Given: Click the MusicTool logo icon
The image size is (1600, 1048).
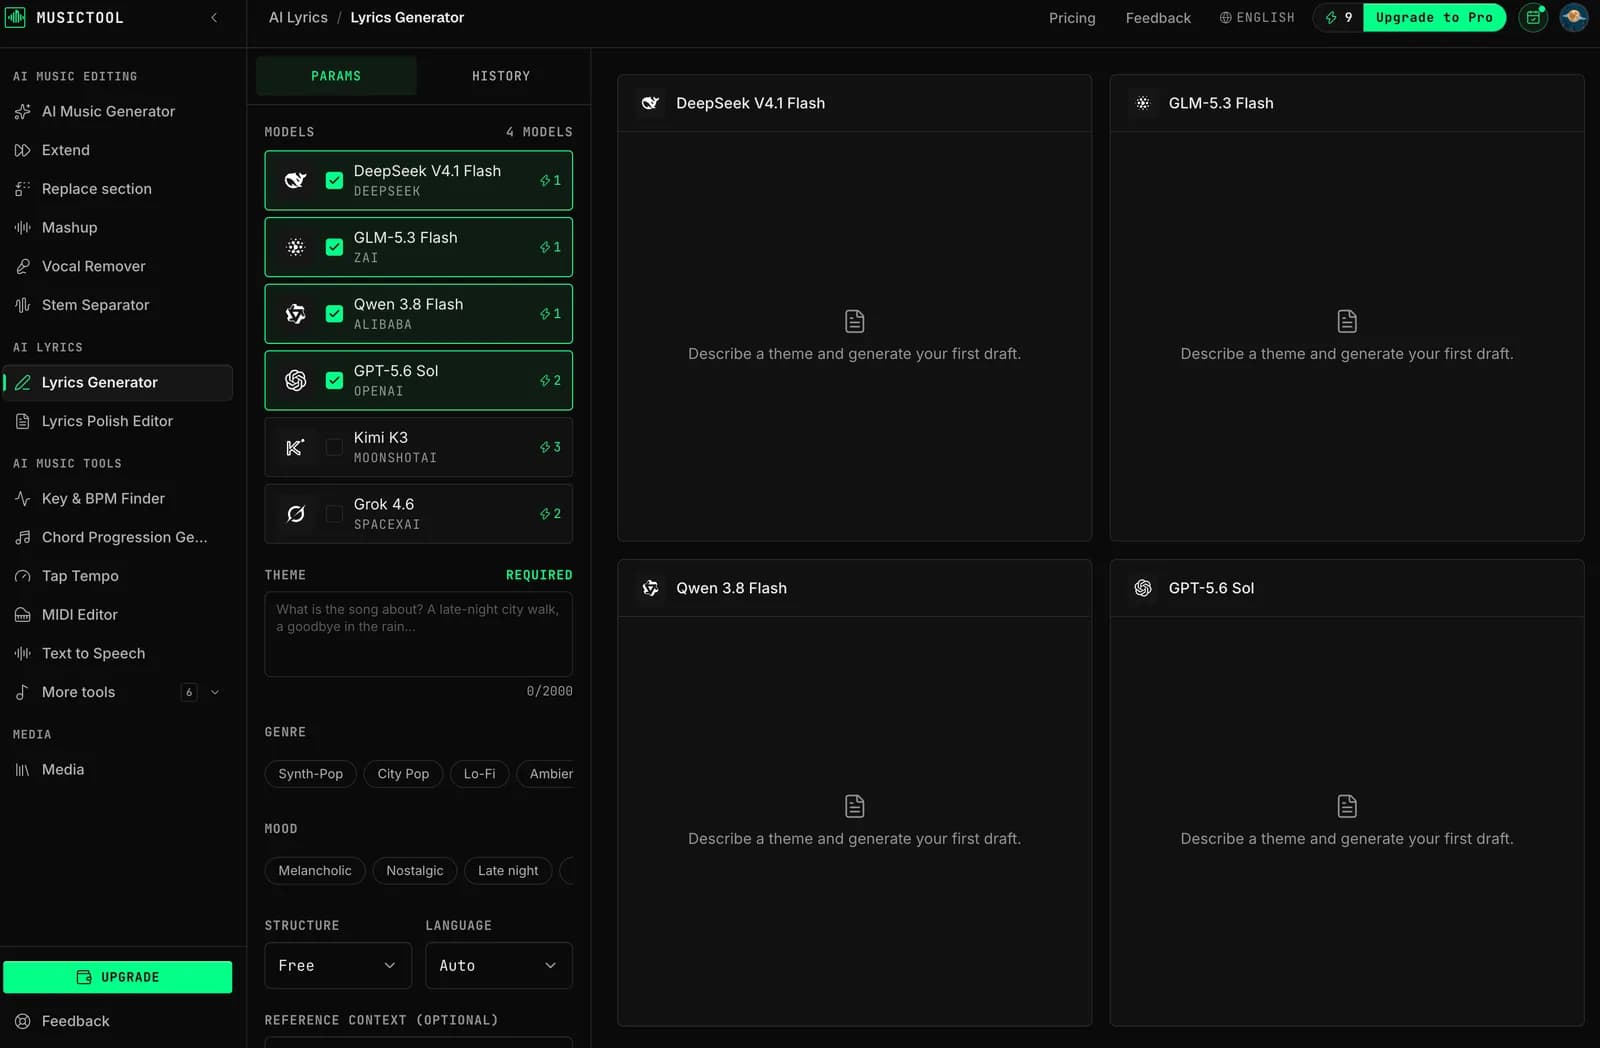Looking at the screenshot, I should coord(15,17).
